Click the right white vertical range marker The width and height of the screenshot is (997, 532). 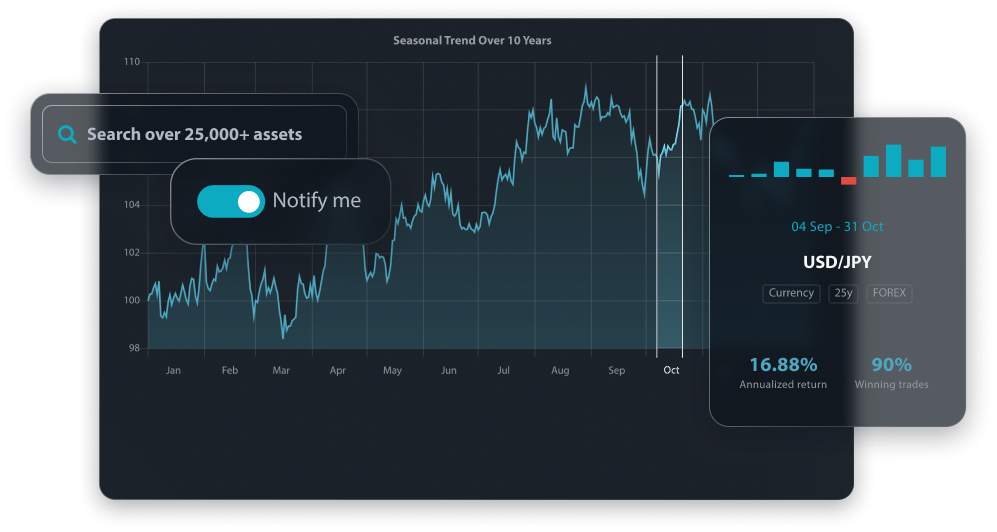point(682,200)
